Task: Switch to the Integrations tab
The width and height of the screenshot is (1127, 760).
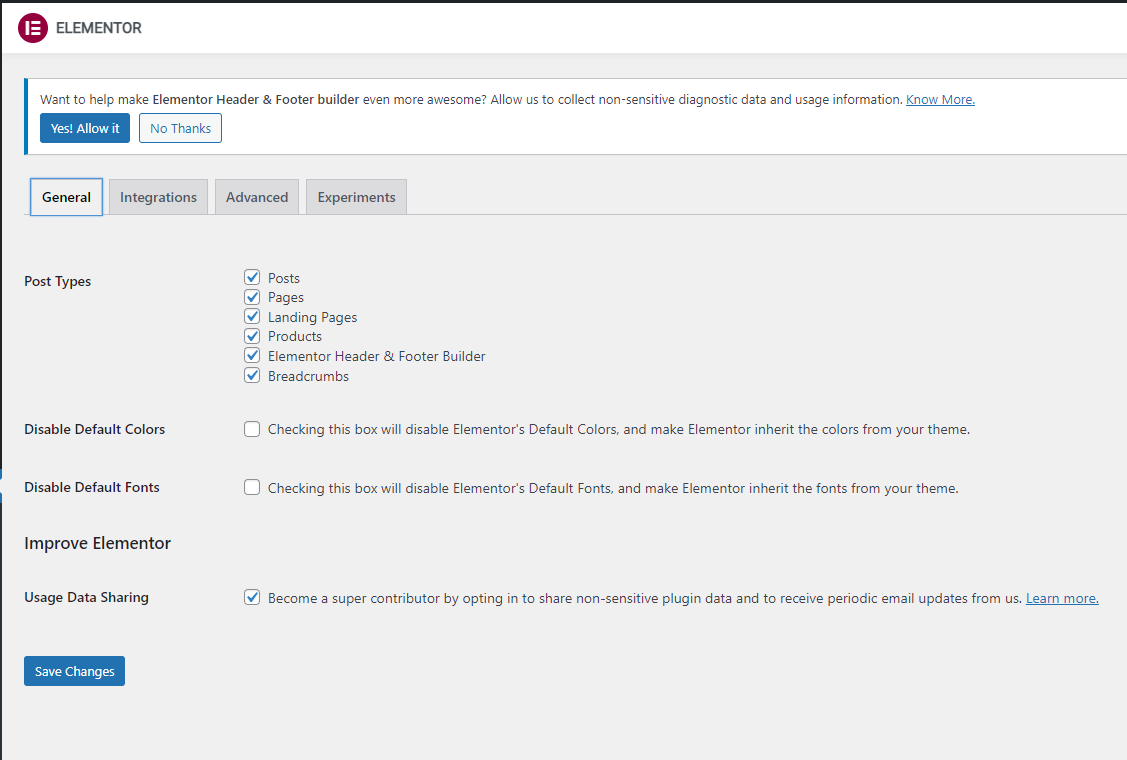Action: [x=158, y=197]
